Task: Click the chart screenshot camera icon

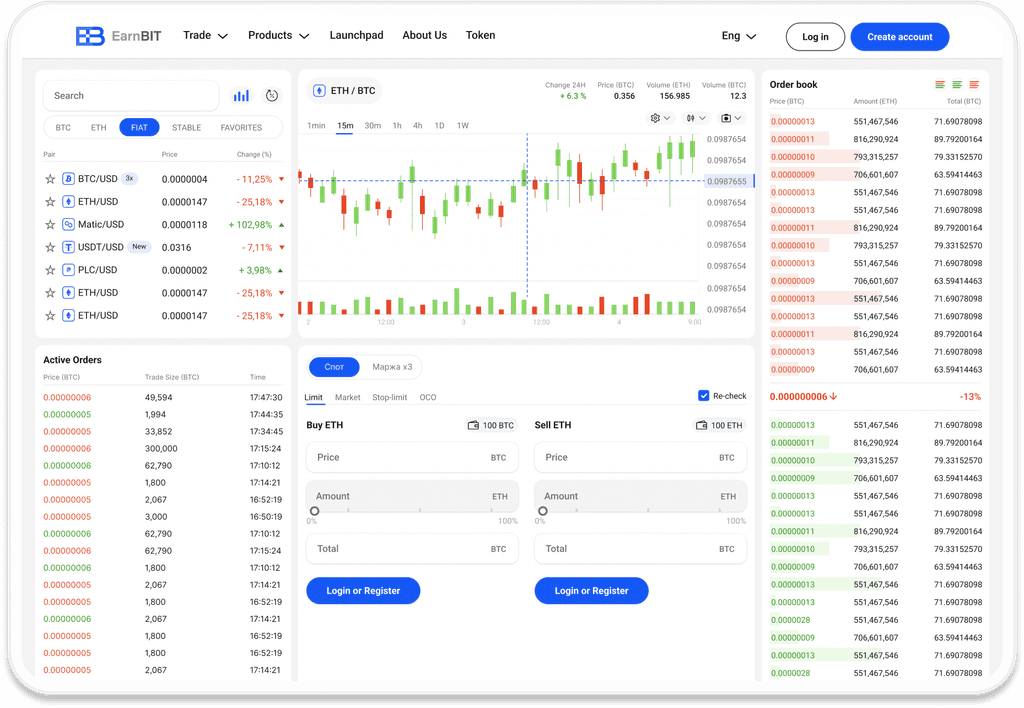Action: (726, 118)
